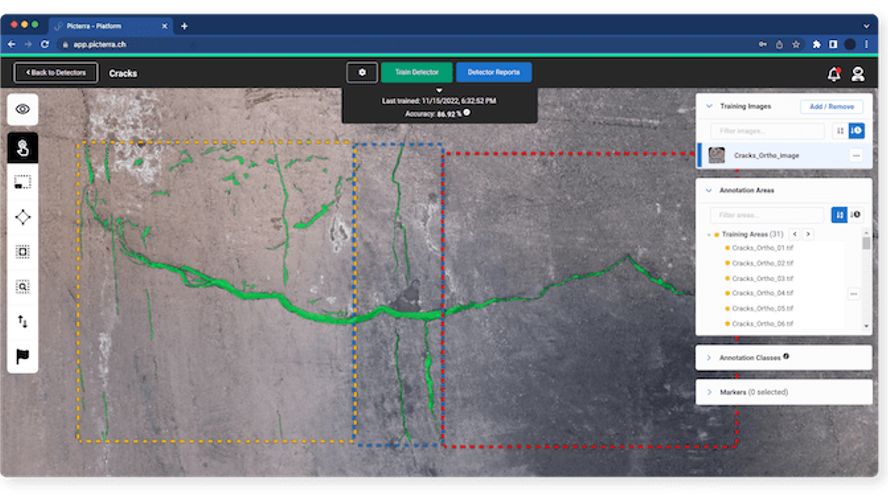
Task: Choose the magnifier area detection tool
Action: pyautogui.click(x=22, y=286)
